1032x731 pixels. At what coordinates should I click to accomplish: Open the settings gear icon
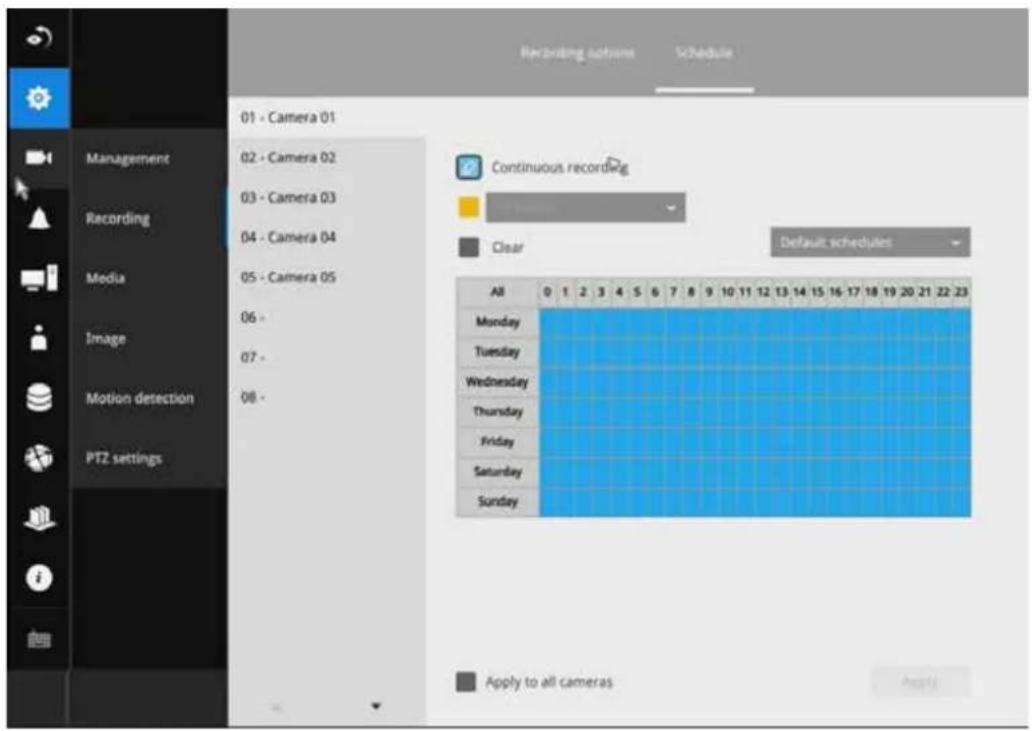(39, 98)
